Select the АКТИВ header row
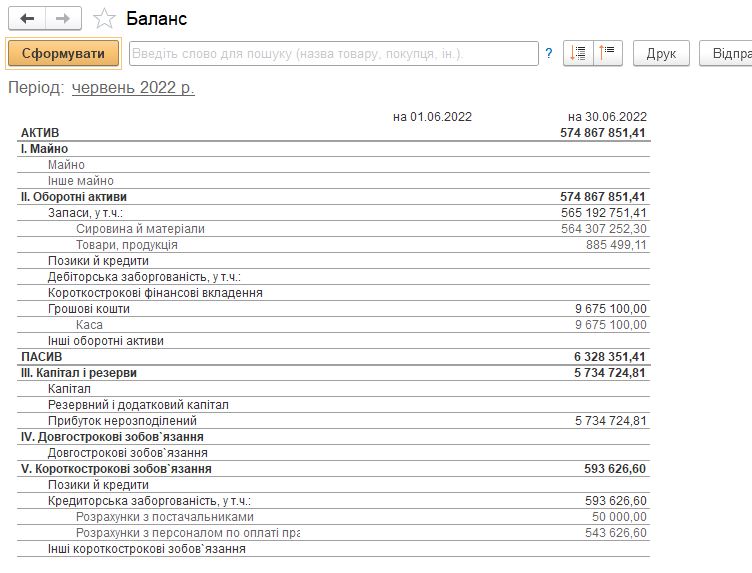This screenshot has height=573, width=752. [334, 133]
